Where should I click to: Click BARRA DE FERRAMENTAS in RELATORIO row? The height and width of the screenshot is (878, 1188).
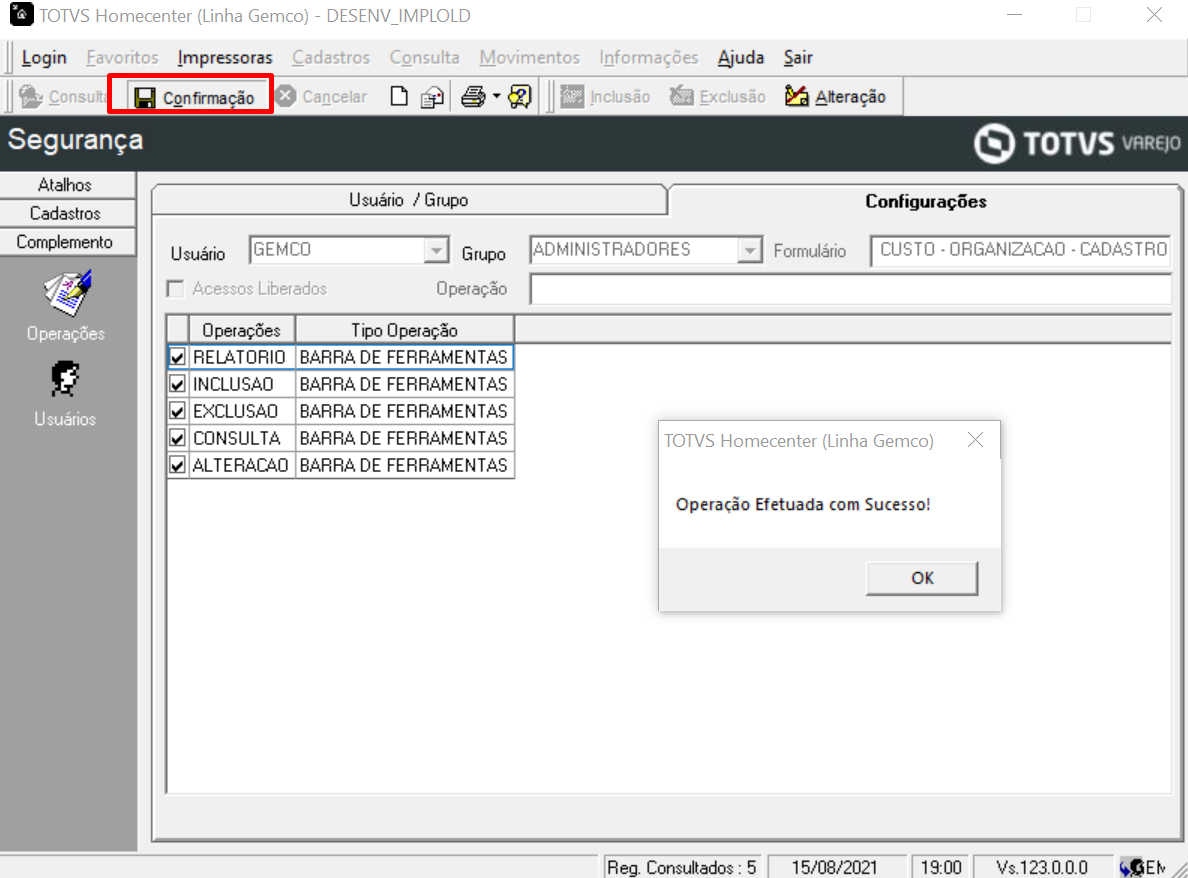(404, 357)
